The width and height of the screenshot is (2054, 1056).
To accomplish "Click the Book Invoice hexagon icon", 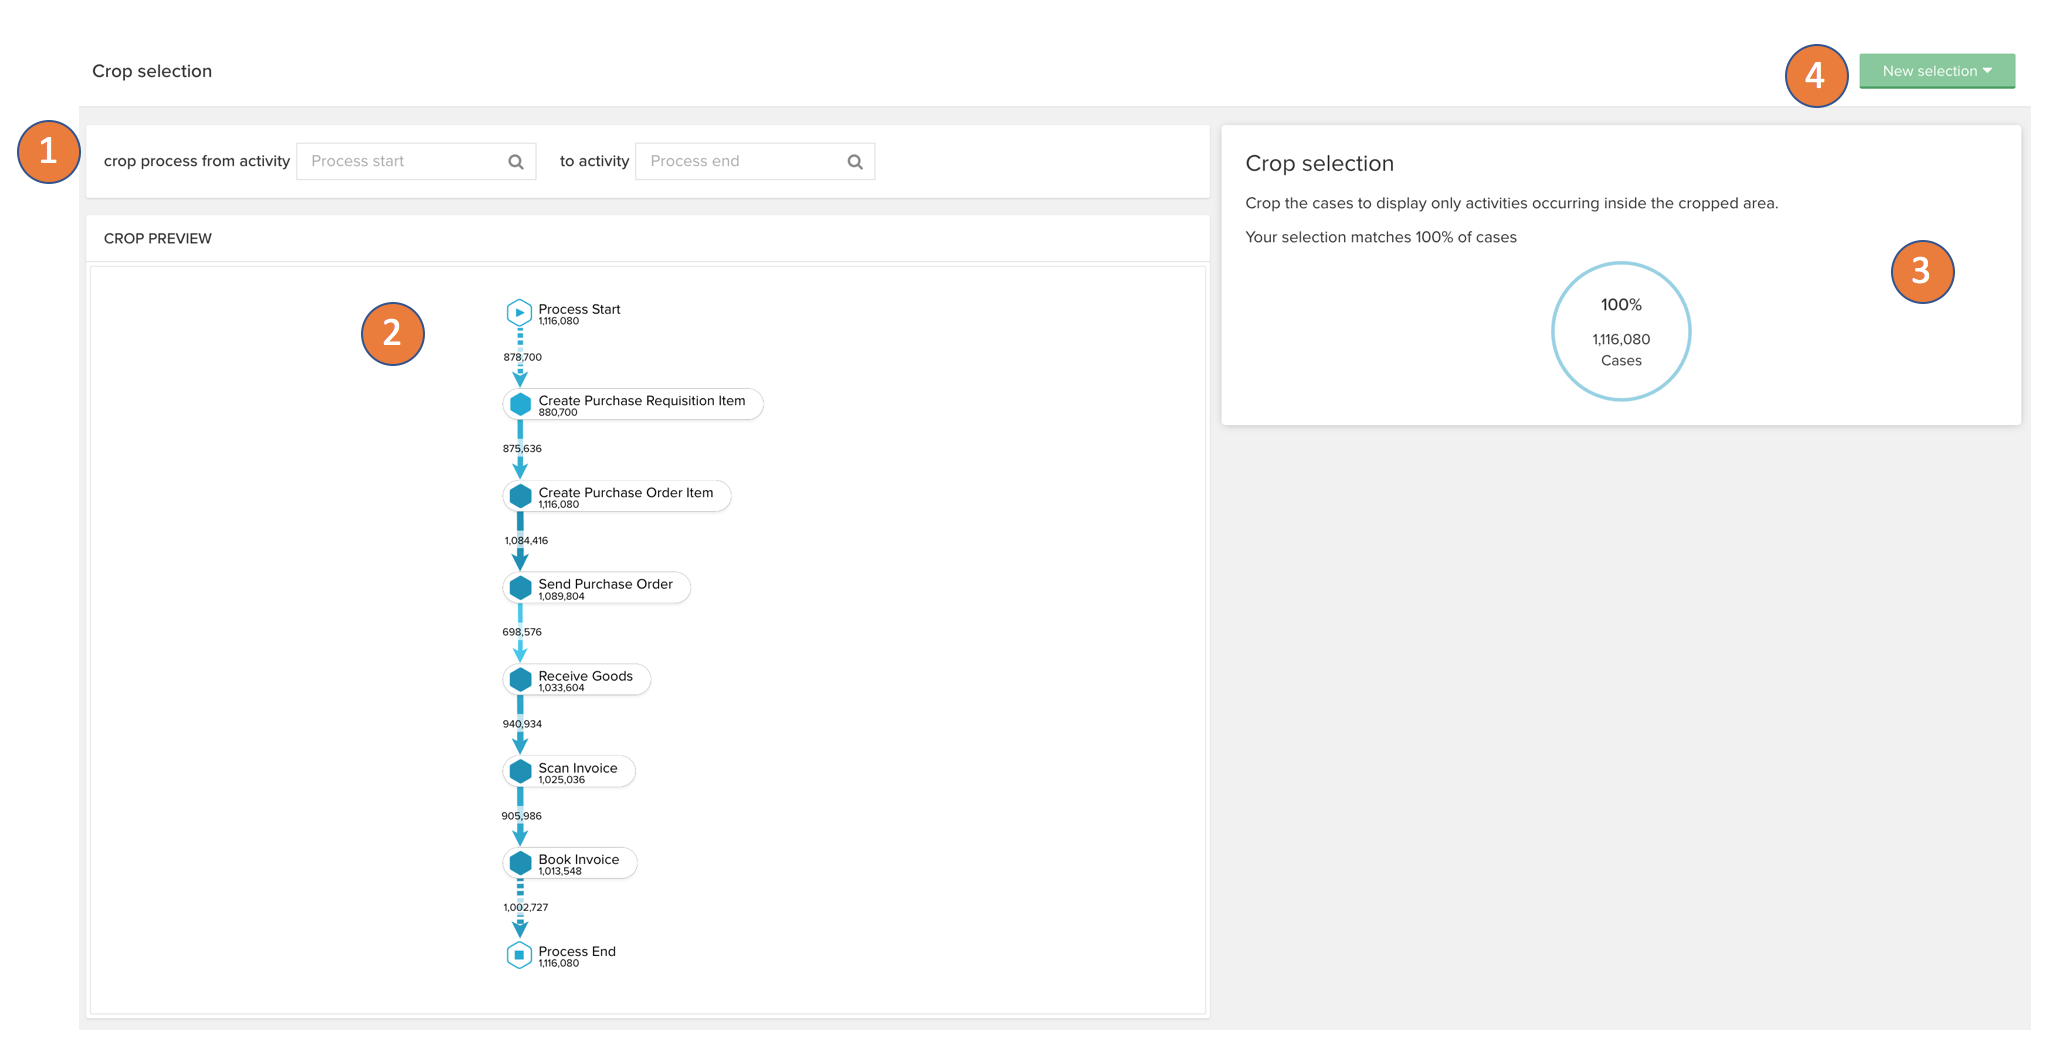I will click(520, 863).
